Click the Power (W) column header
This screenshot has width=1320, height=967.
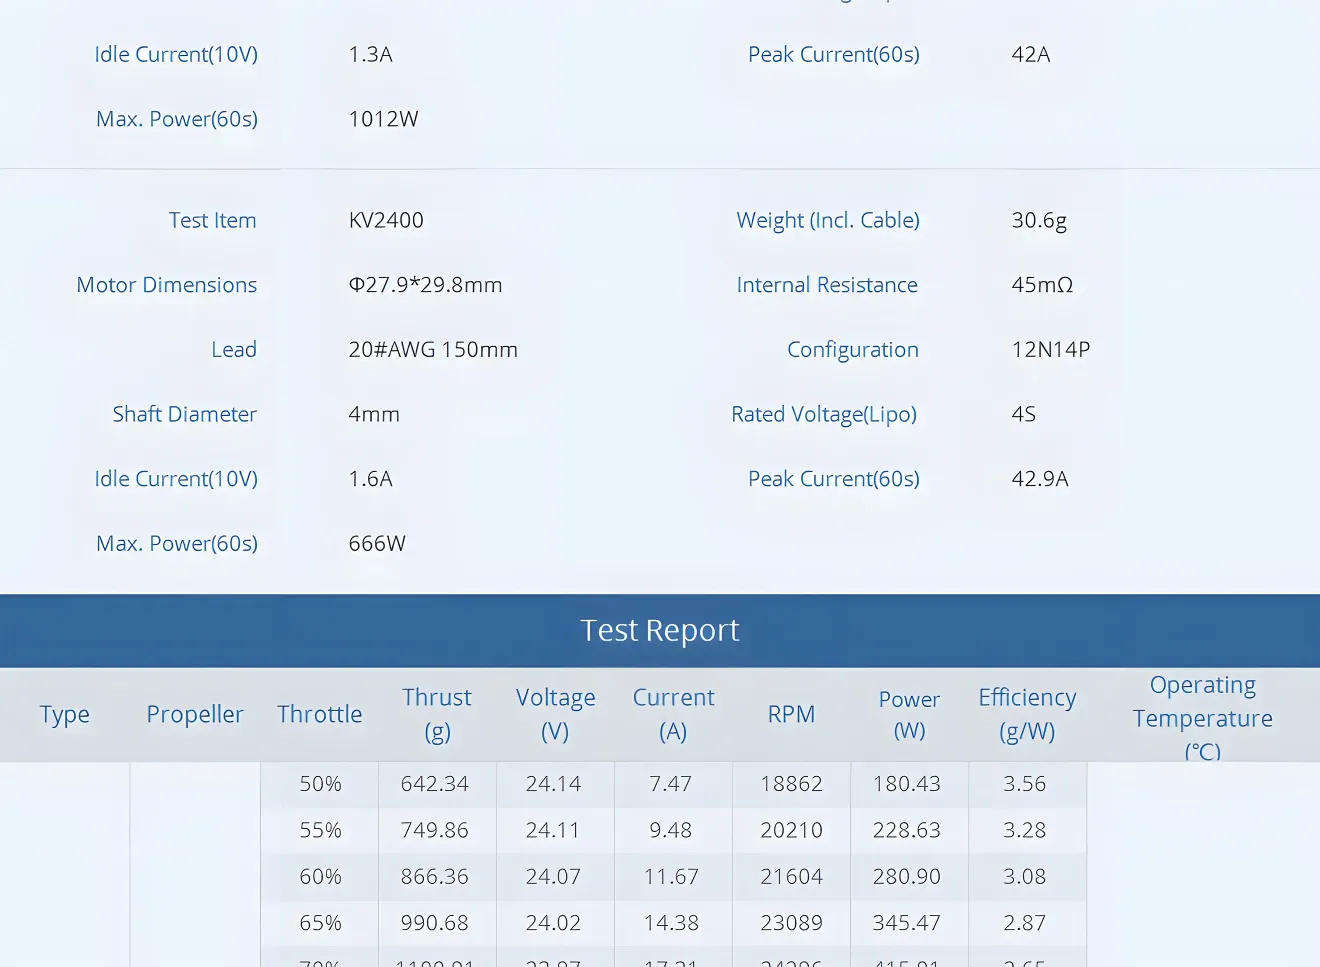tap(909, 714)
